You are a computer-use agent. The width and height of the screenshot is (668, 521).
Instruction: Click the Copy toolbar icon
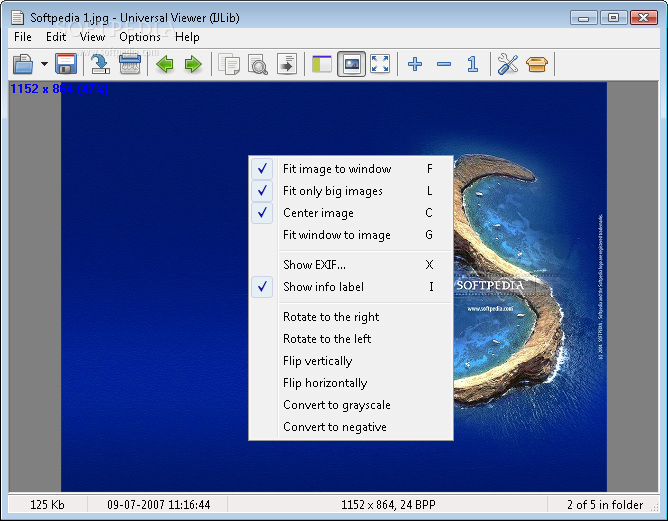coord(229,64)
